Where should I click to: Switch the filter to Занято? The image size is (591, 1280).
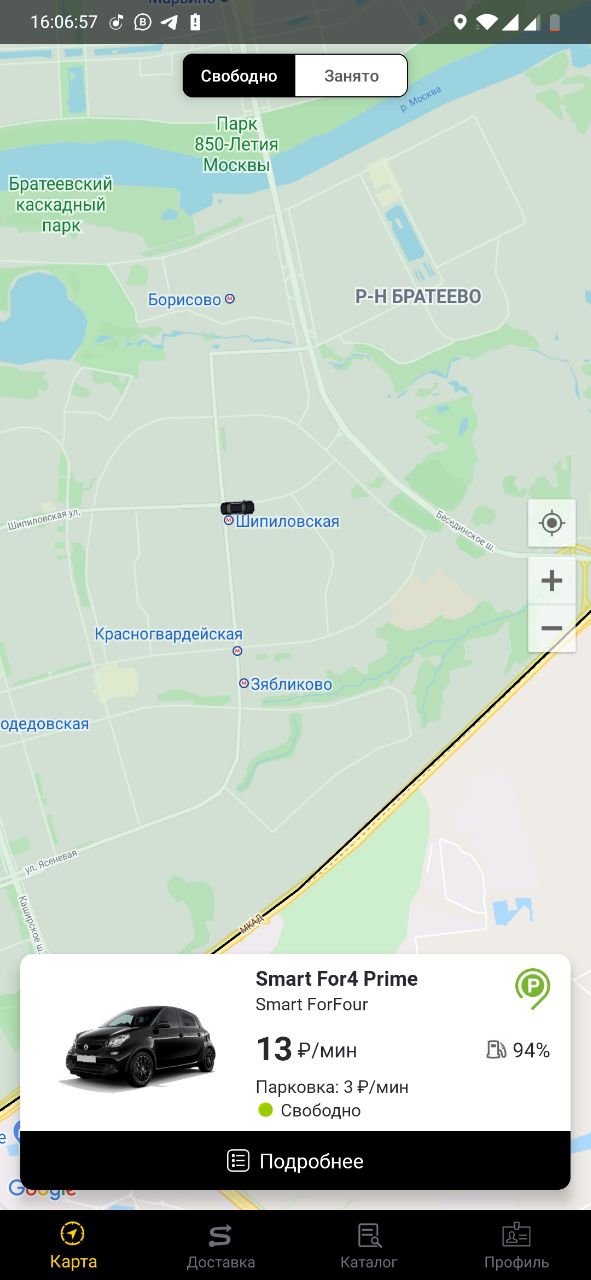[351, 76]
